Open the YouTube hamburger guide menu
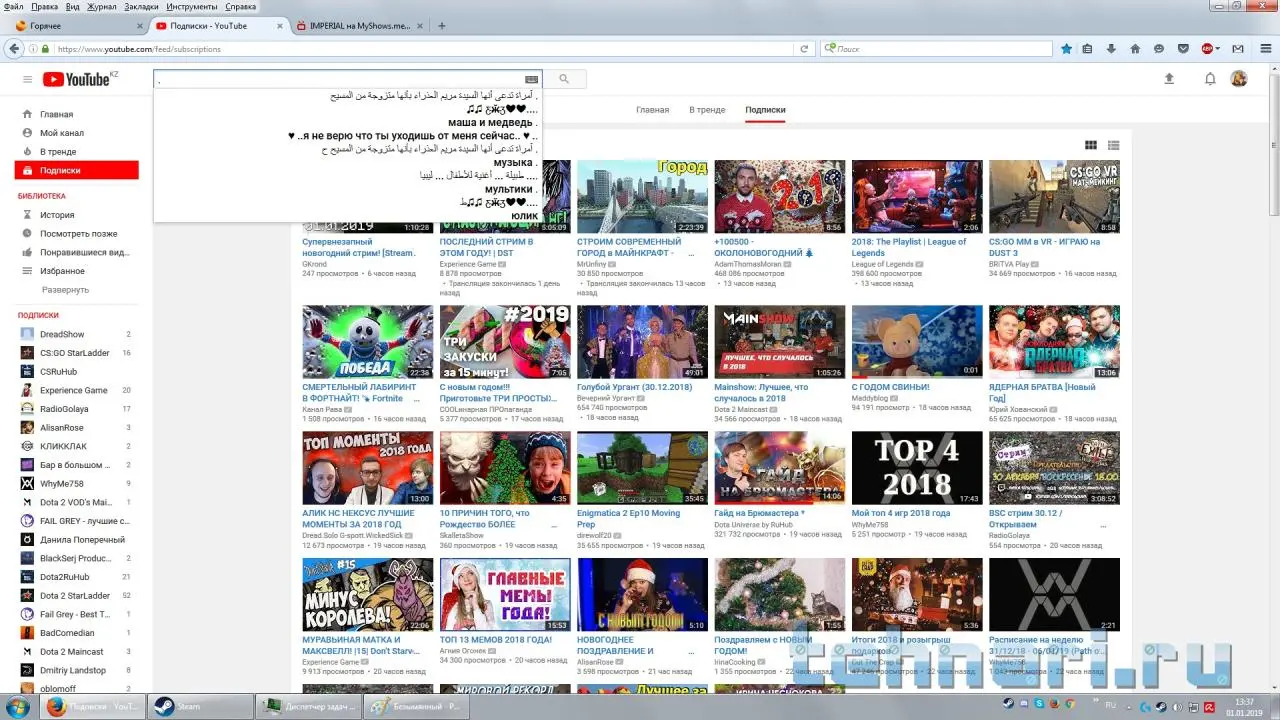The image size is (1280, 720). tap(27, 79)
